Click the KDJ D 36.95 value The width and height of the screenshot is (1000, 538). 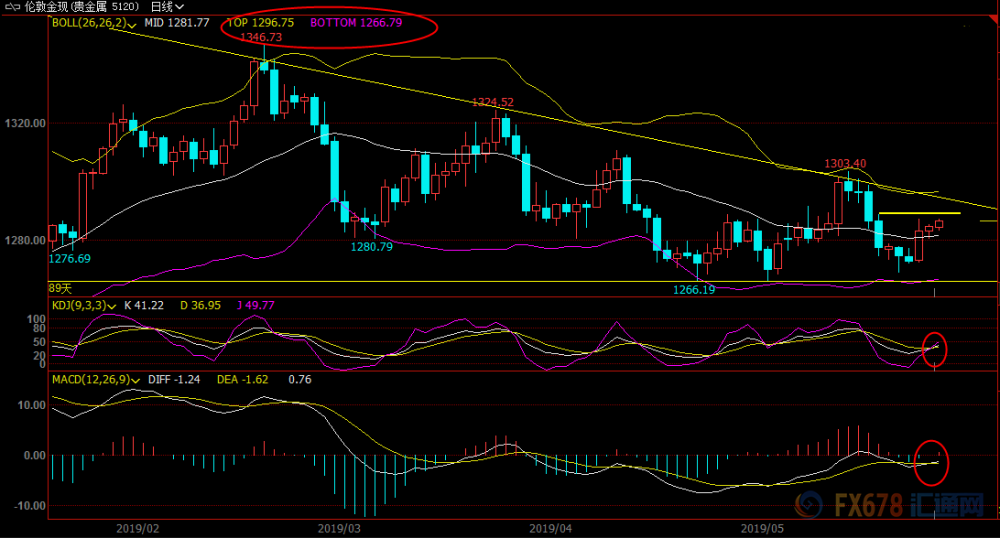200,305
